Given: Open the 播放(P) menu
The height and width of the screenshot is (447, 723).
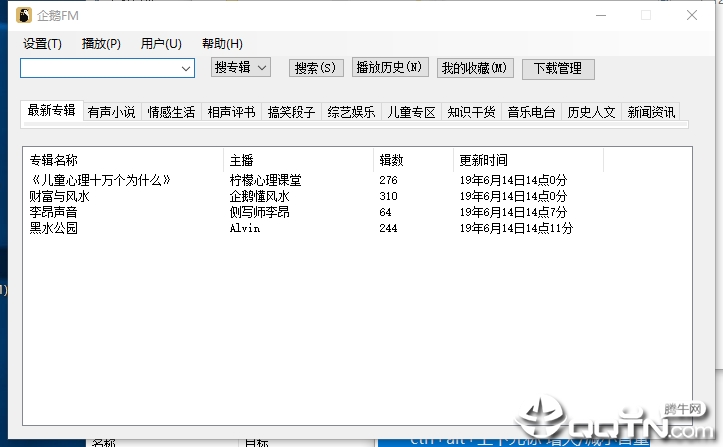Looking at the screenshot, I should pyautogui.click(x=101, y=44).
